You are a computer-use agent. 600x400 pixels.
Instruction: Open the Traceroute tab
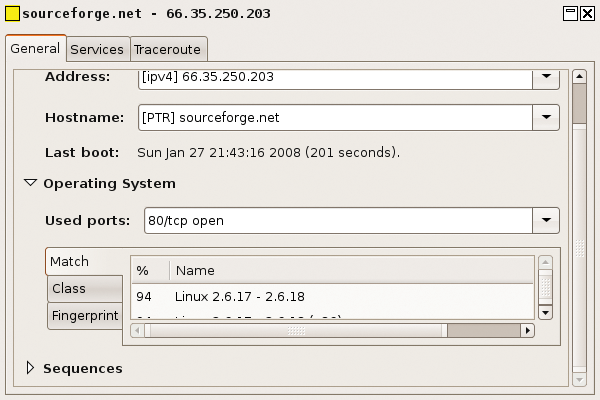(x=168, y=50)
